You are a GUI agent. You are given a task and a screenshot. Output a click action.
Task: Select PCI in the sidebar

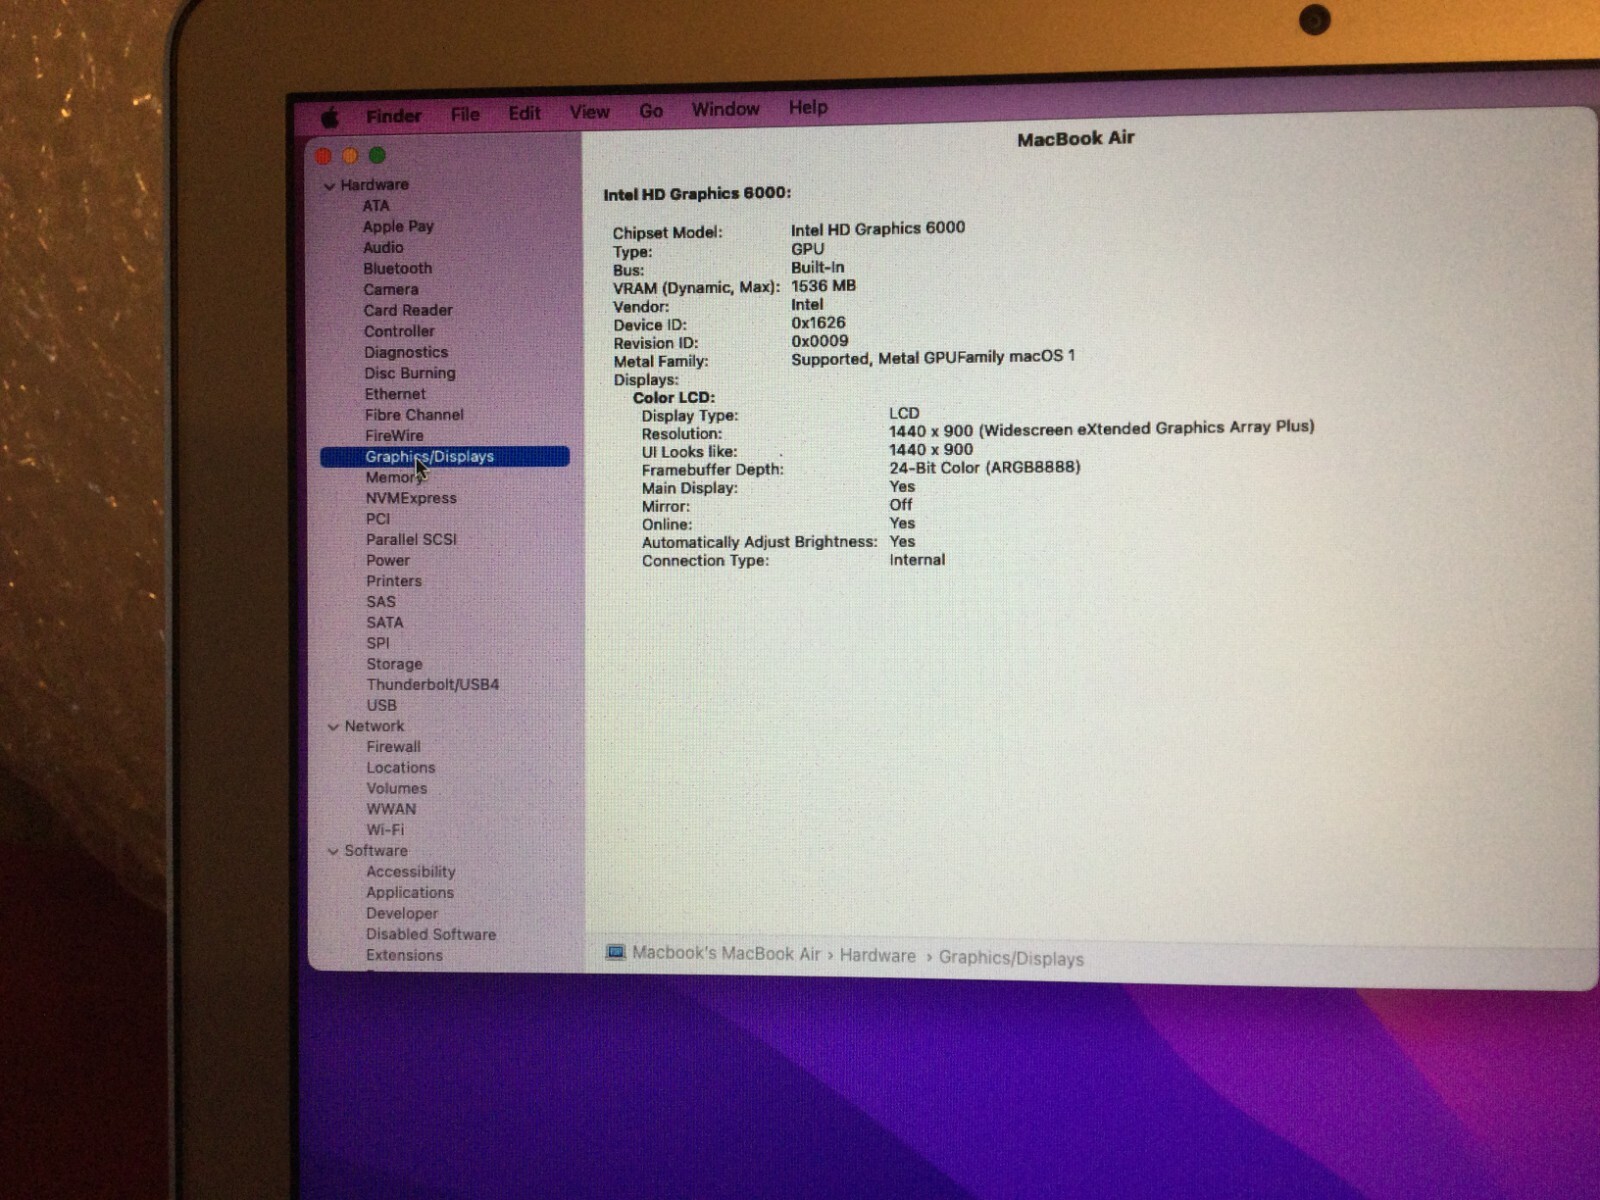click(x=378, y=519)
